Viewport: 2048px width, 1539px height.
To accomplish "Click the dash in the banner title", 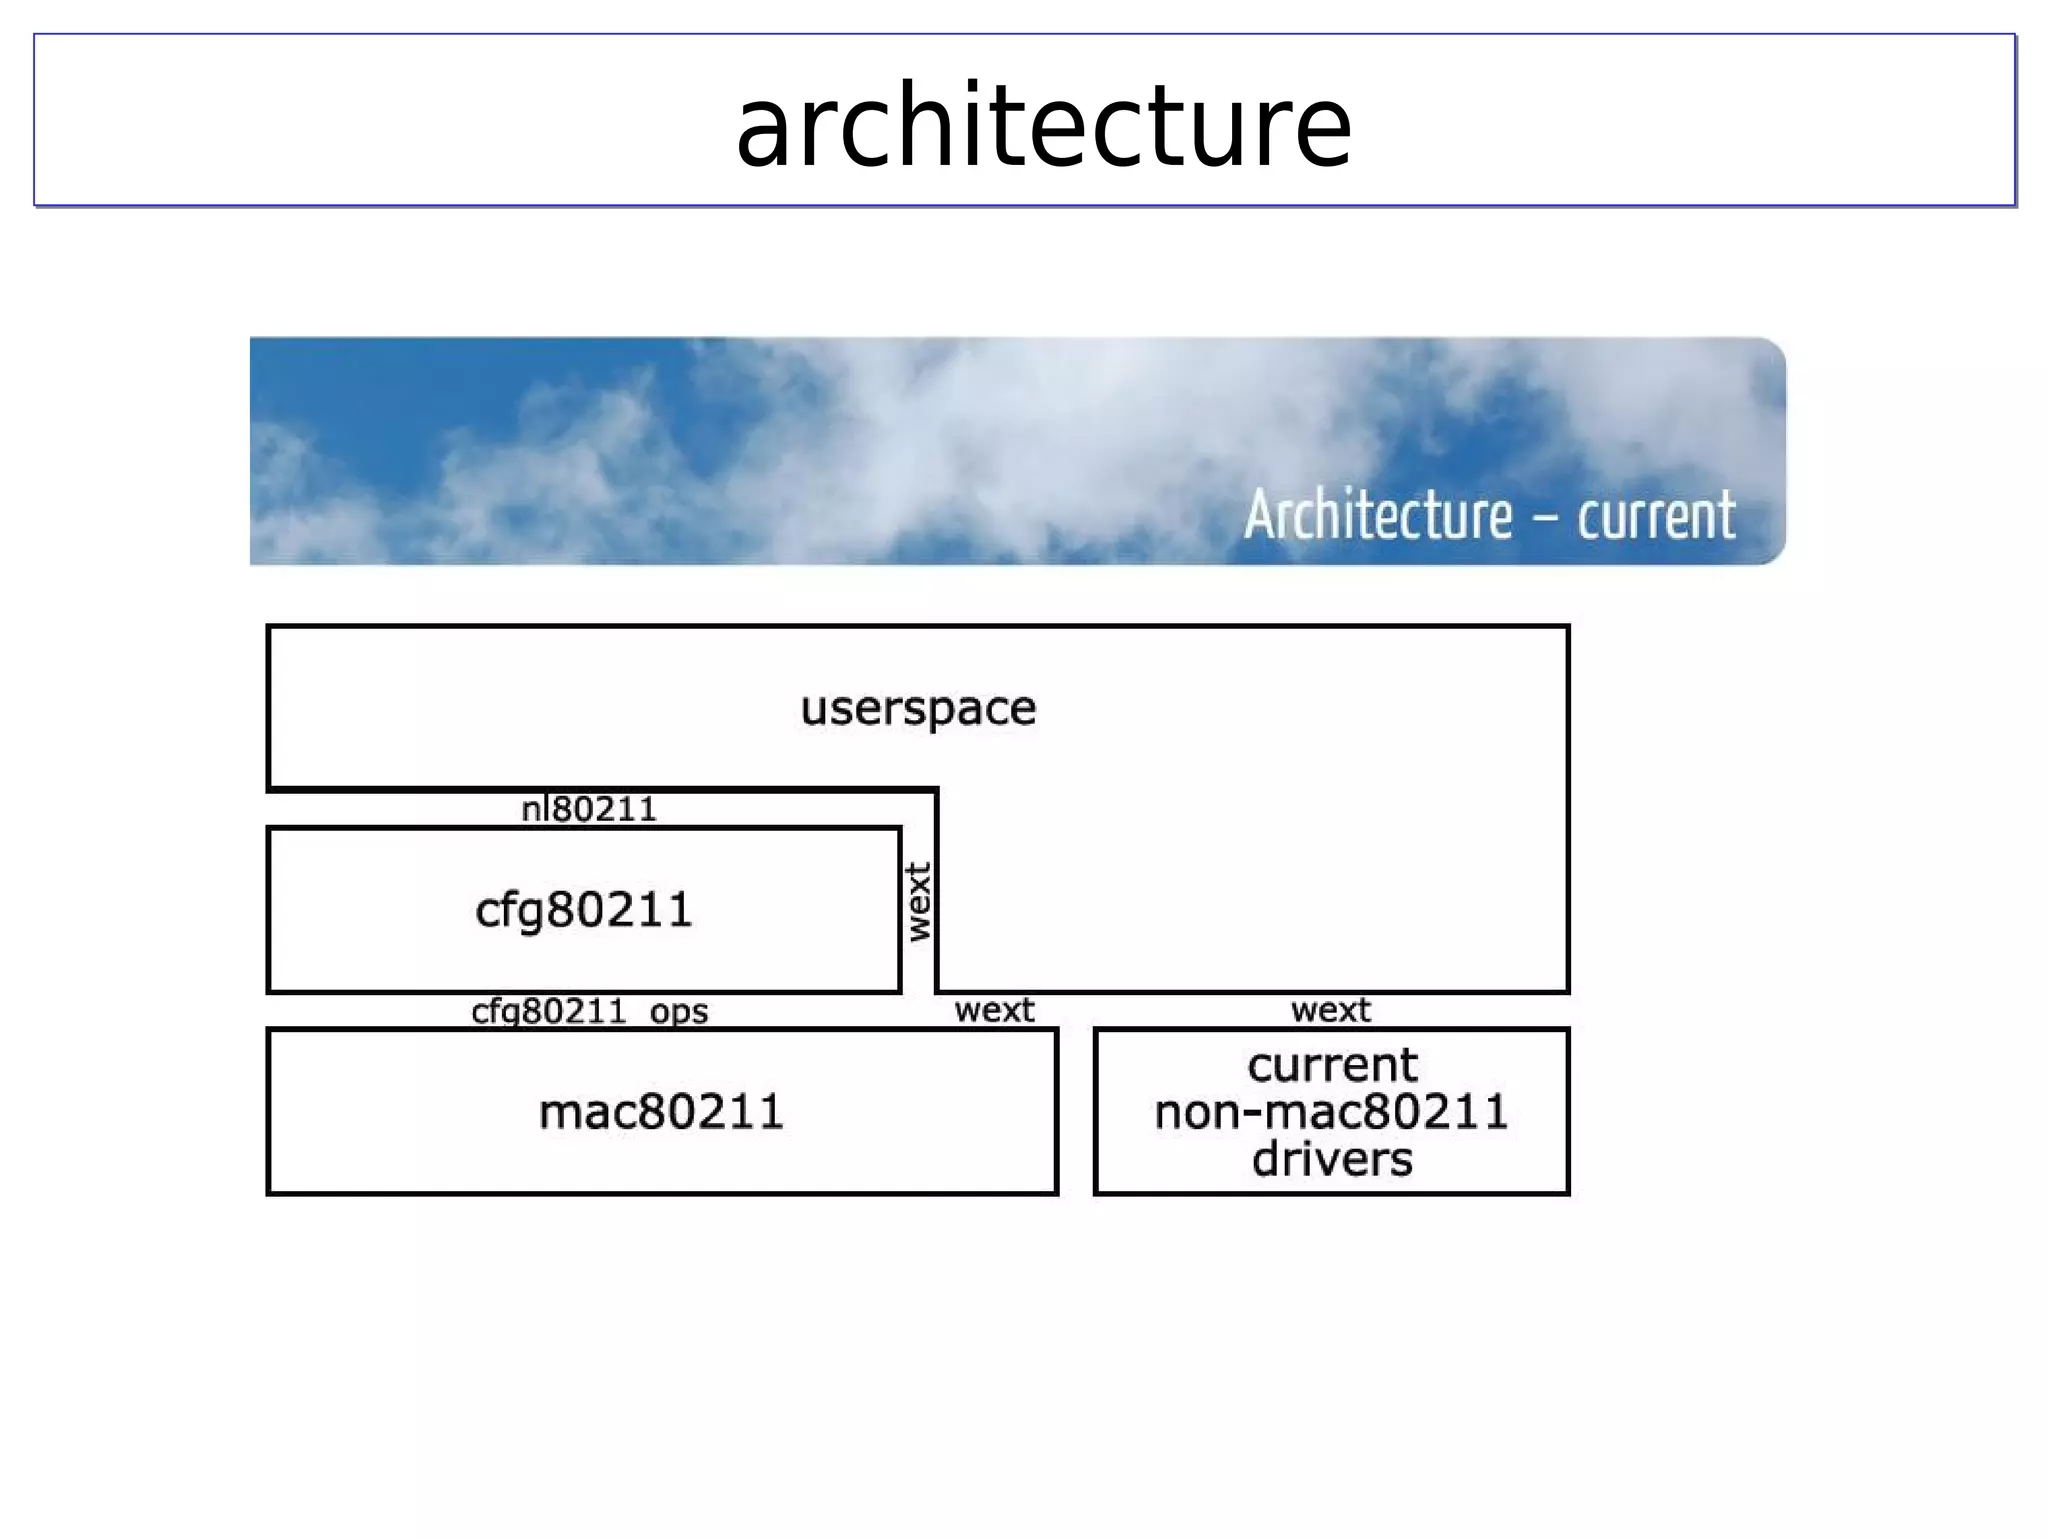I will (1545, 520).
